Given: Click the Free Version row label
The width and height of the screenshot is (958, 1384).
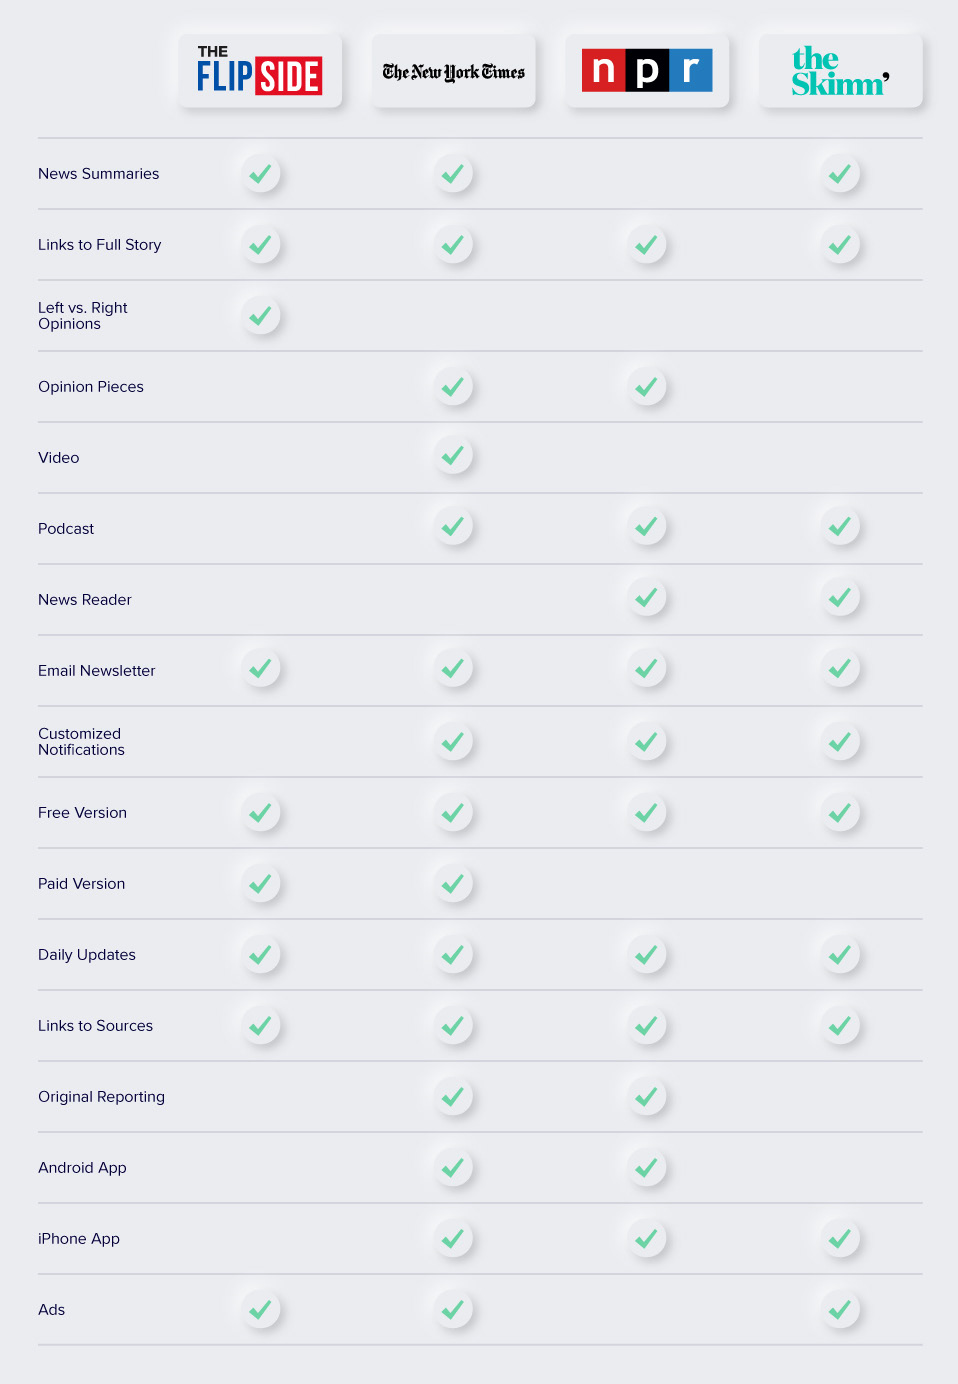Looking at the screenshot, I should point(83,813).
